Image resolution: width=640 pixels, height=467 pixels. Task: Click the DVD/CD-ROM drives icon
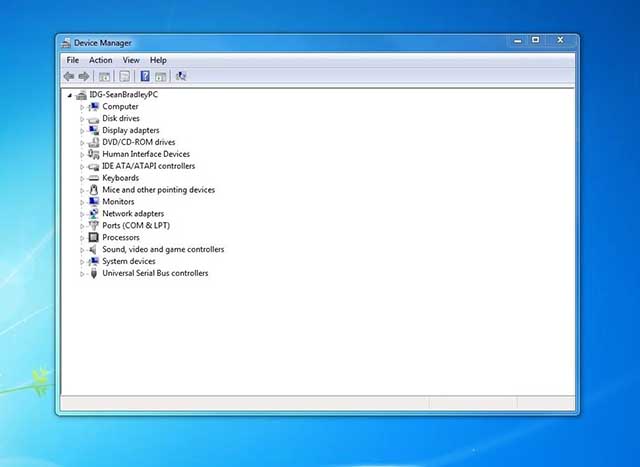click(93, 142)
